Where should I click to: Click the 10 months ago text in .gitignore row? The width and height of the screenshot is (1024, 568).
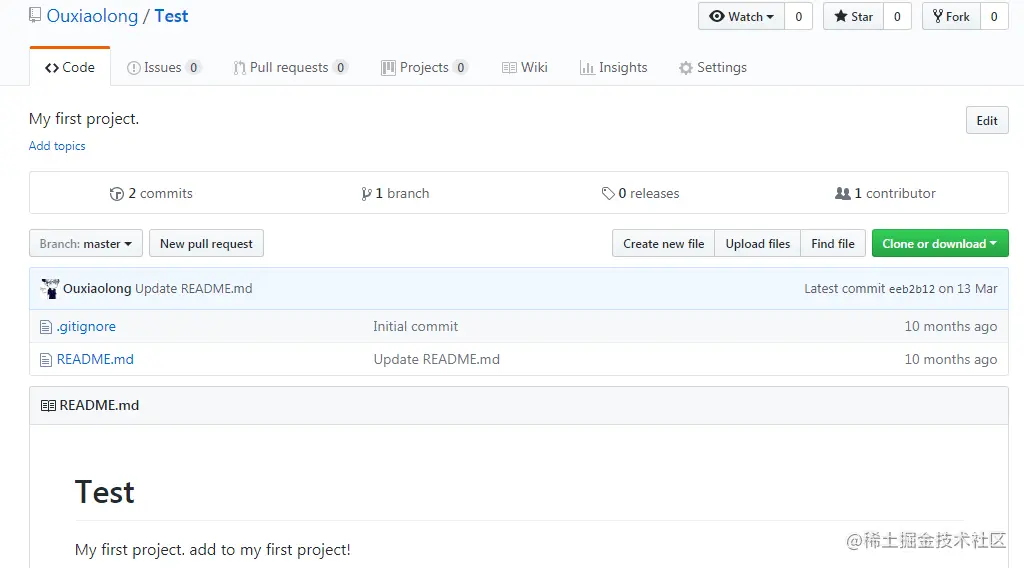[950, 326]
